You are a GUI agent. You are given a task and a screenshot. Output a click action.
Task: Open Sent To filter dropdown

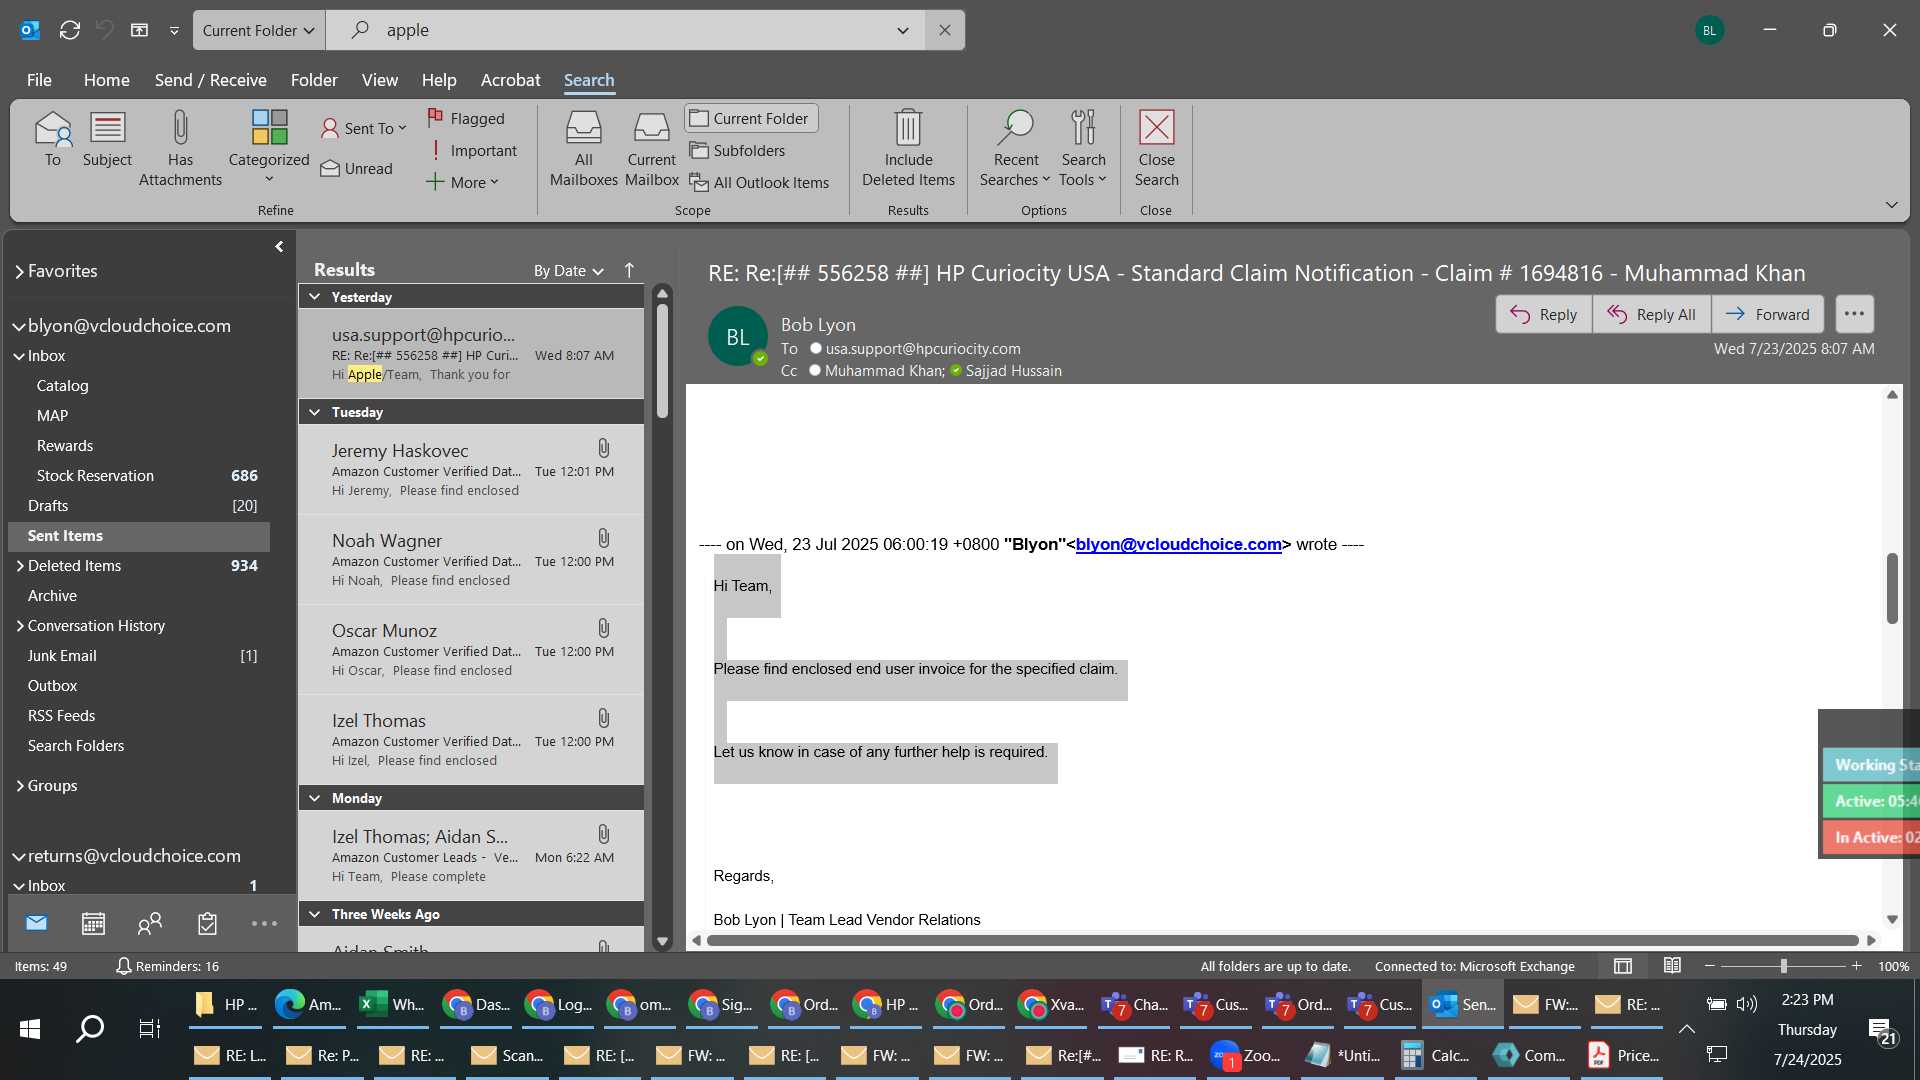pos(364,128)
